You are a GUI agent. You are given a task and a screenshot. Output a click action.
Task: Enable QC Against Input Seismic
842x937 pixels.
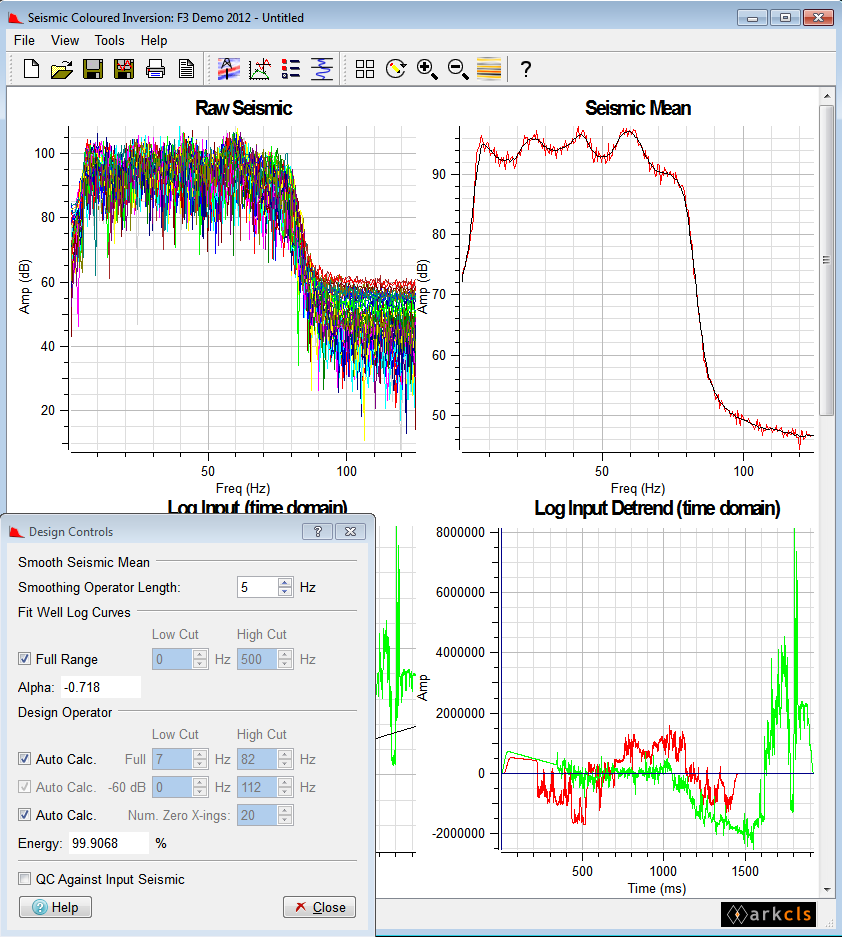(25, 878)
